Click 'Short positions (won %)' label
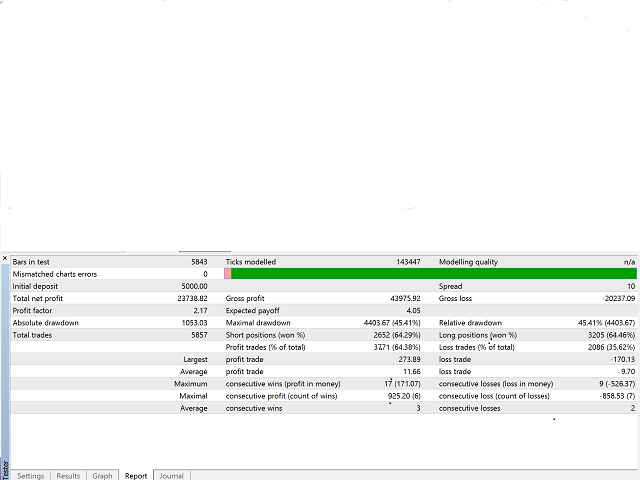 [265, 335]
